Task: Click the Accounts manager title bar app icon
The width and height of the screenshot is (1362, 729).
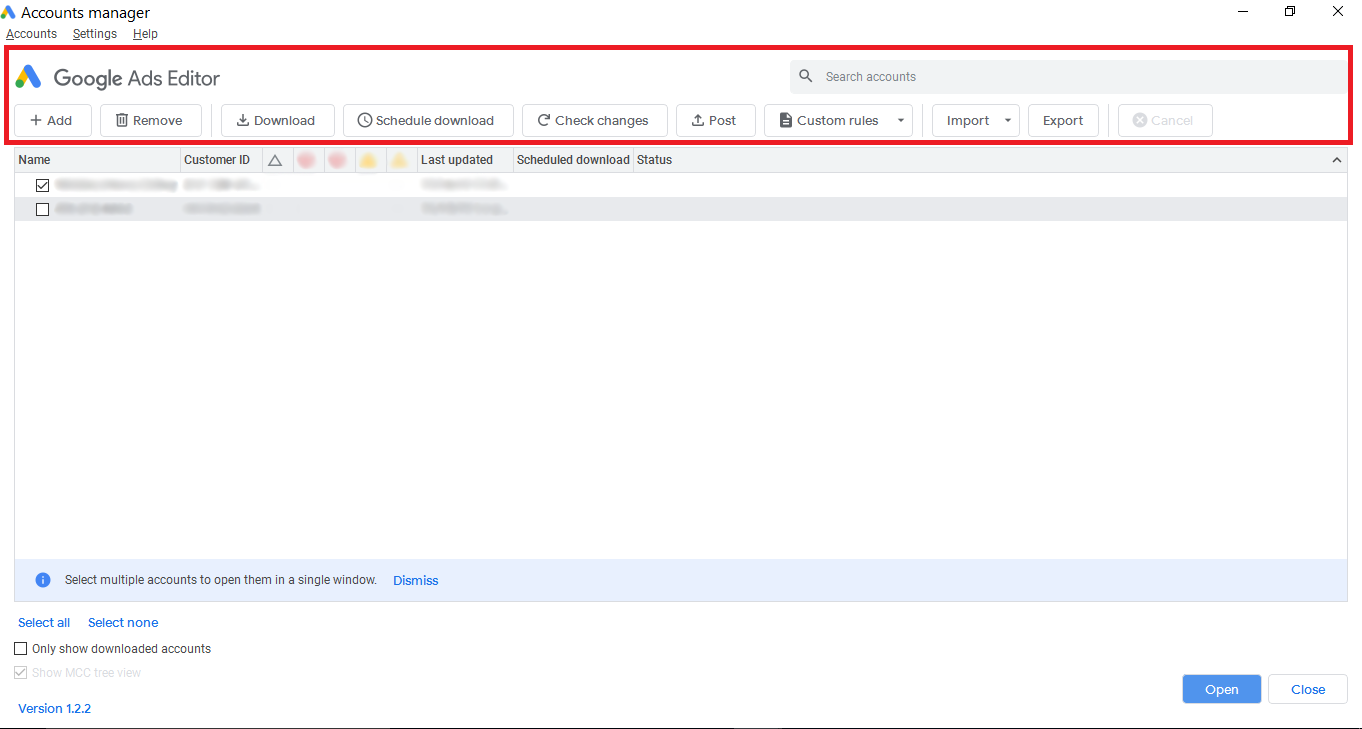Action: pyautogui.click(x=8, y=12)
